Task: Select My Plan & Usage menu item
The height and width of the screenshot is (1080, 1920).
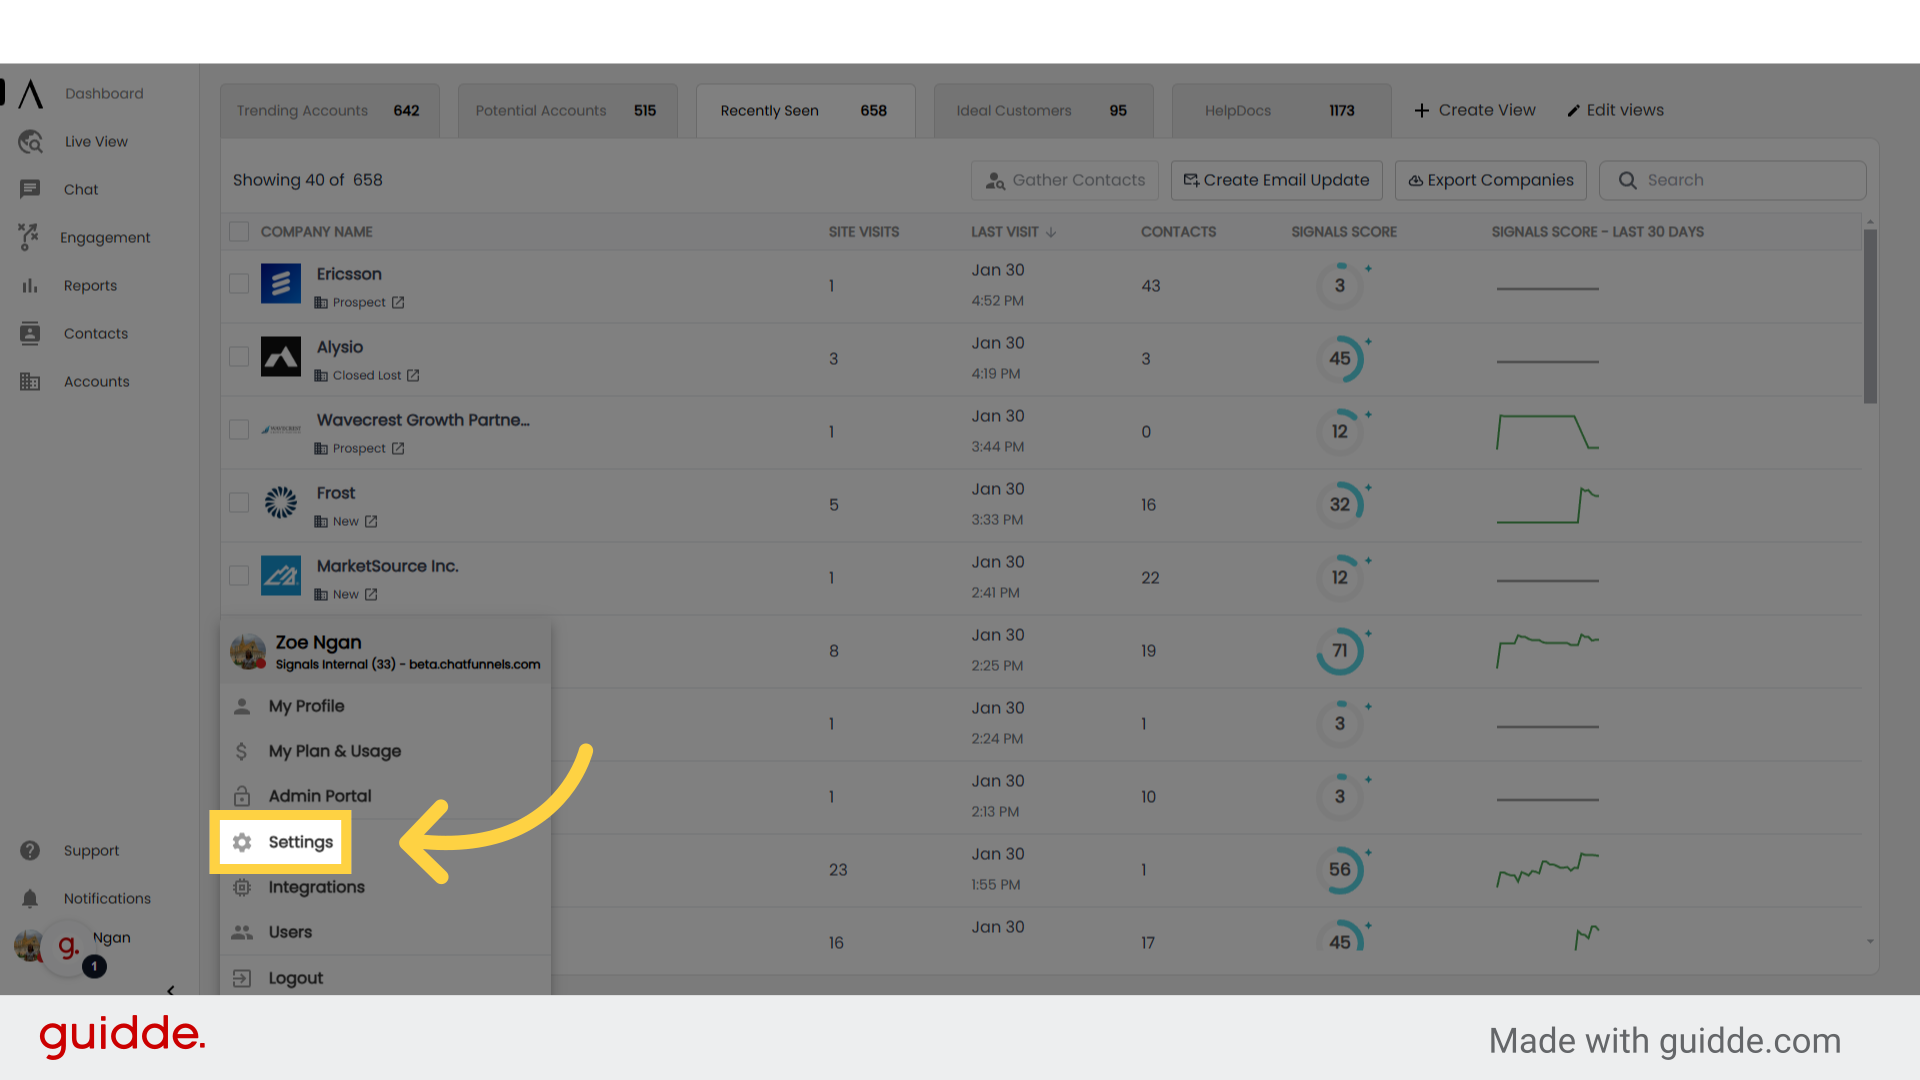Action: tap(385, 751)
